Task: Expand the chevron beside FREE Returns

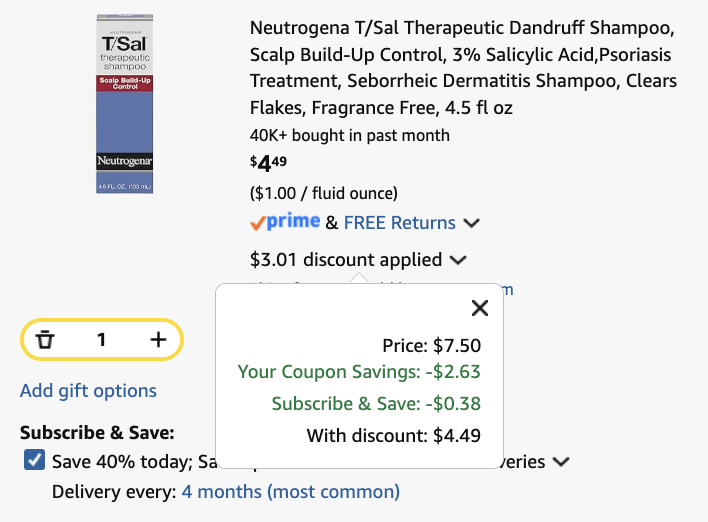Action: click(x=471, y=223)
